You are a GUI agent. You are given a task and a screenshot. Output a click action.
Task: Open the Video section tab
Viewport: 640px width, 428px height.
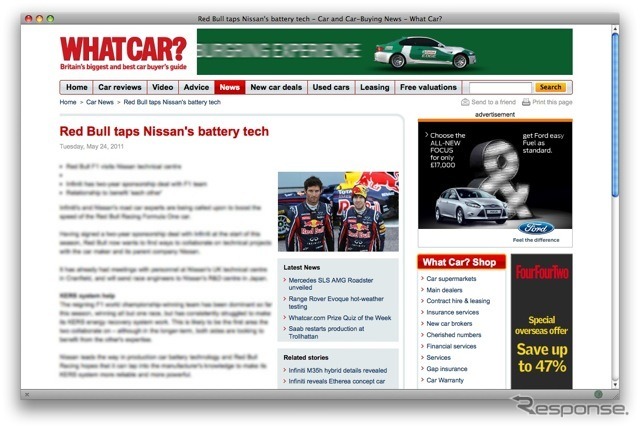click(x=162, y=88)
